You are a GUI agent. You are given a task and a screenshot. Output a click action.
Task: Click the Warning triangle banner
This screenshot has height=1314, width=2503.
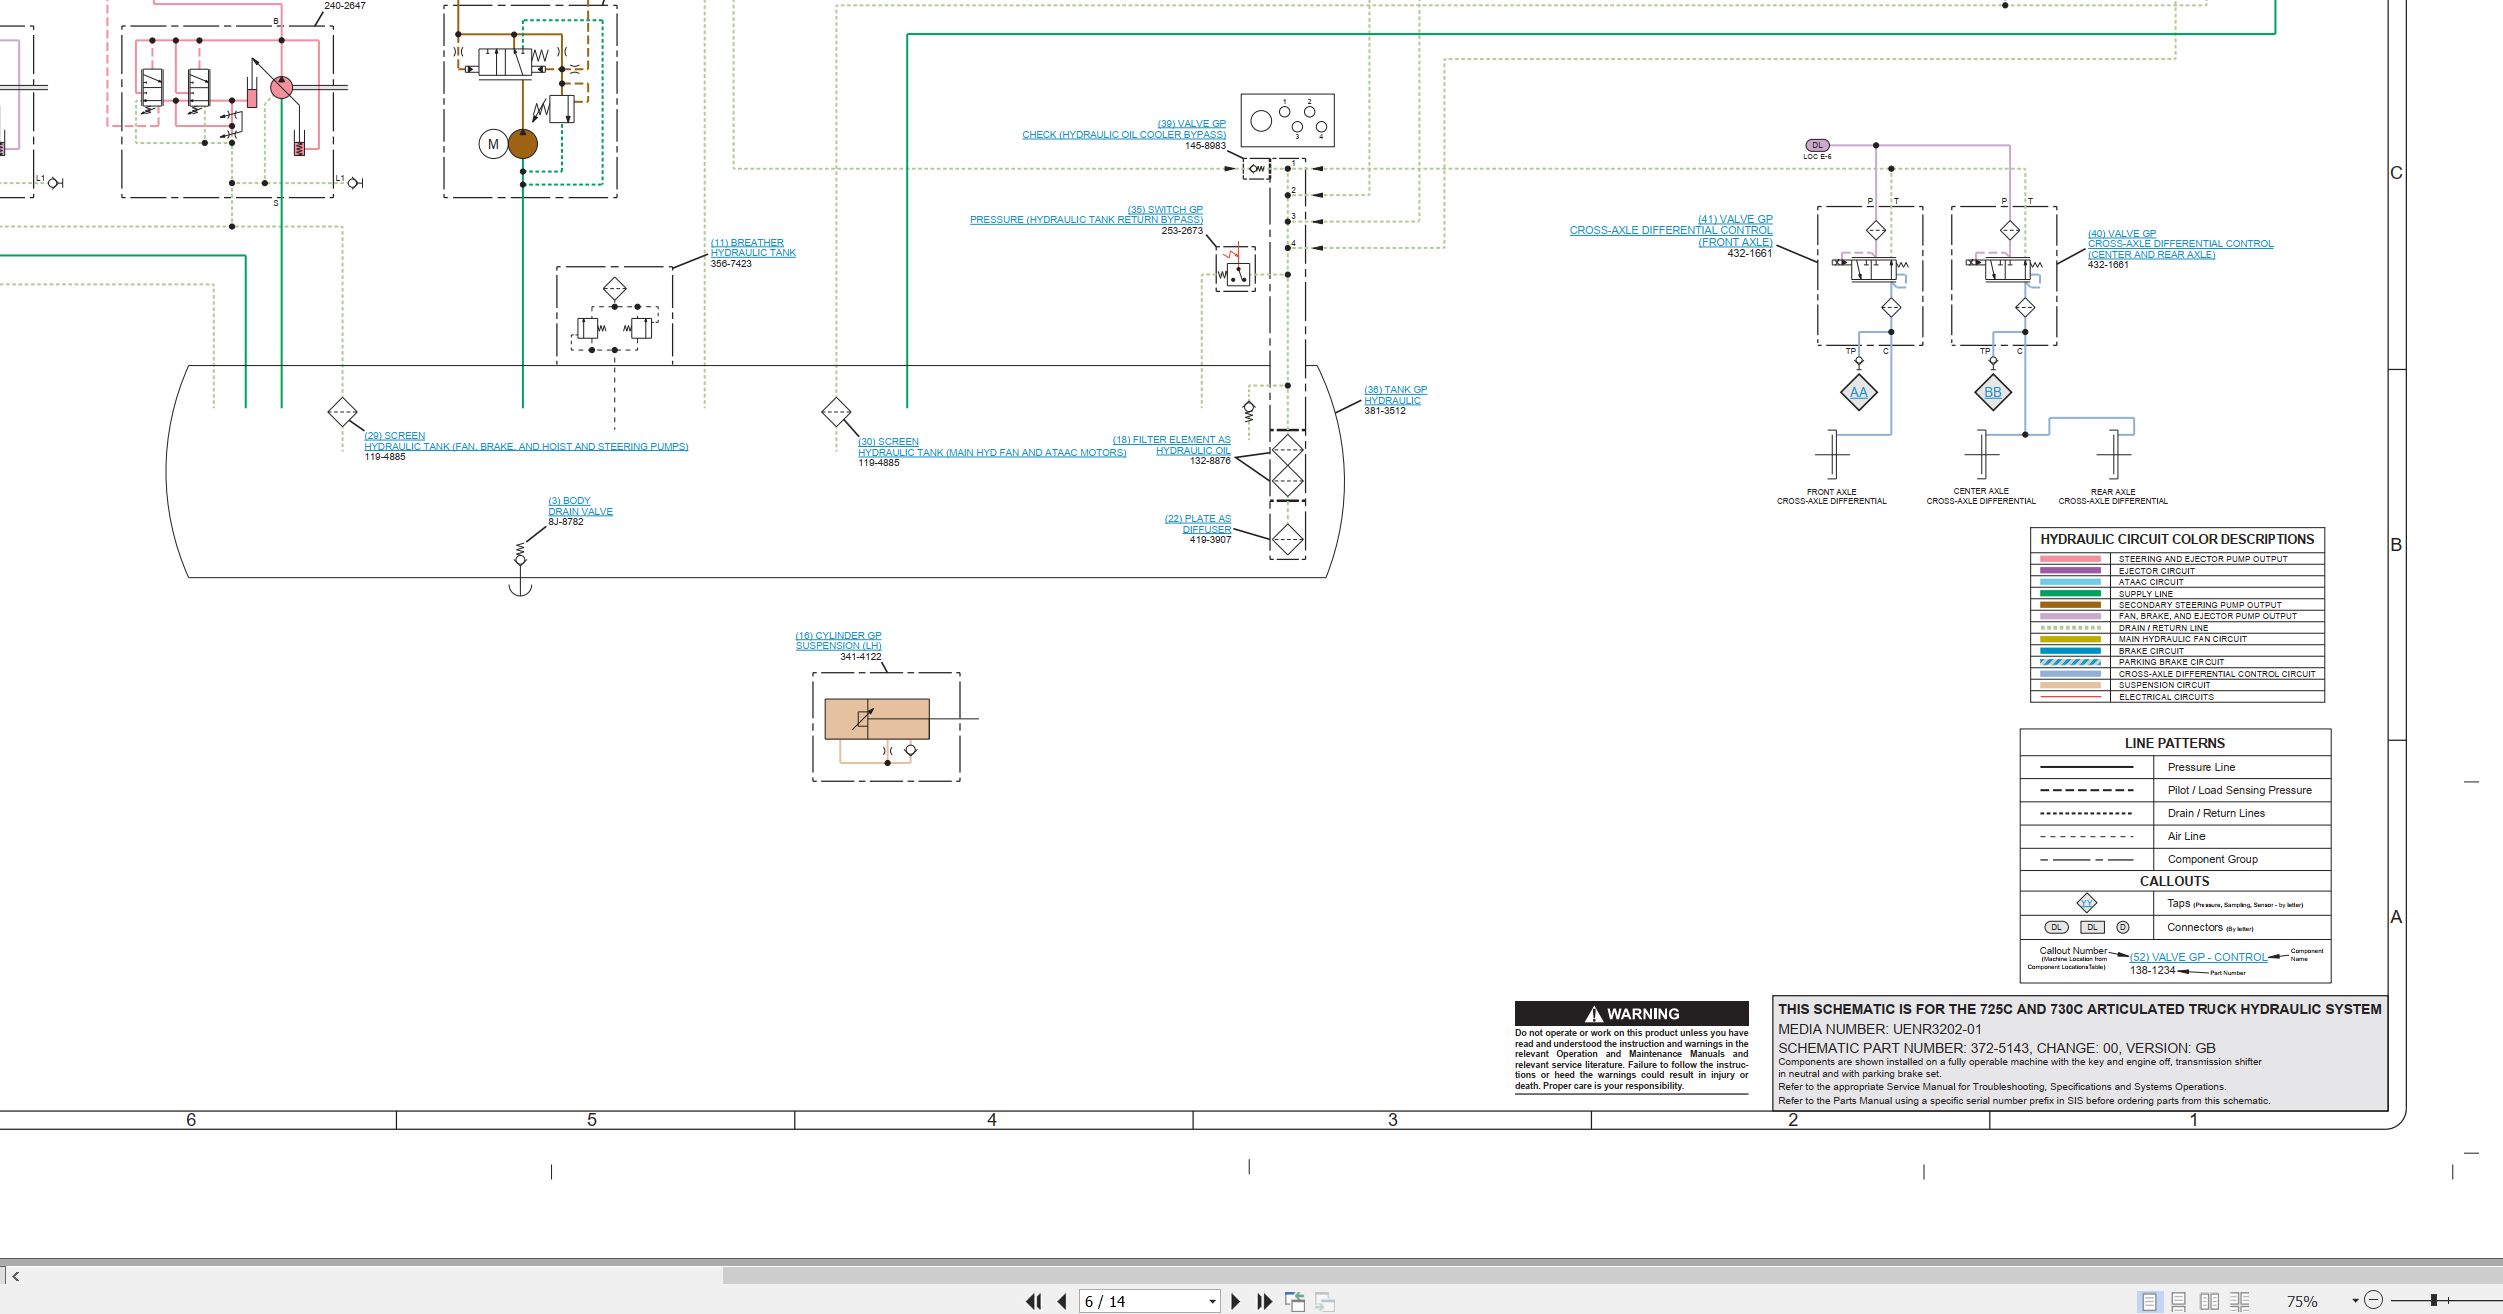(x=1632, y=1013)
